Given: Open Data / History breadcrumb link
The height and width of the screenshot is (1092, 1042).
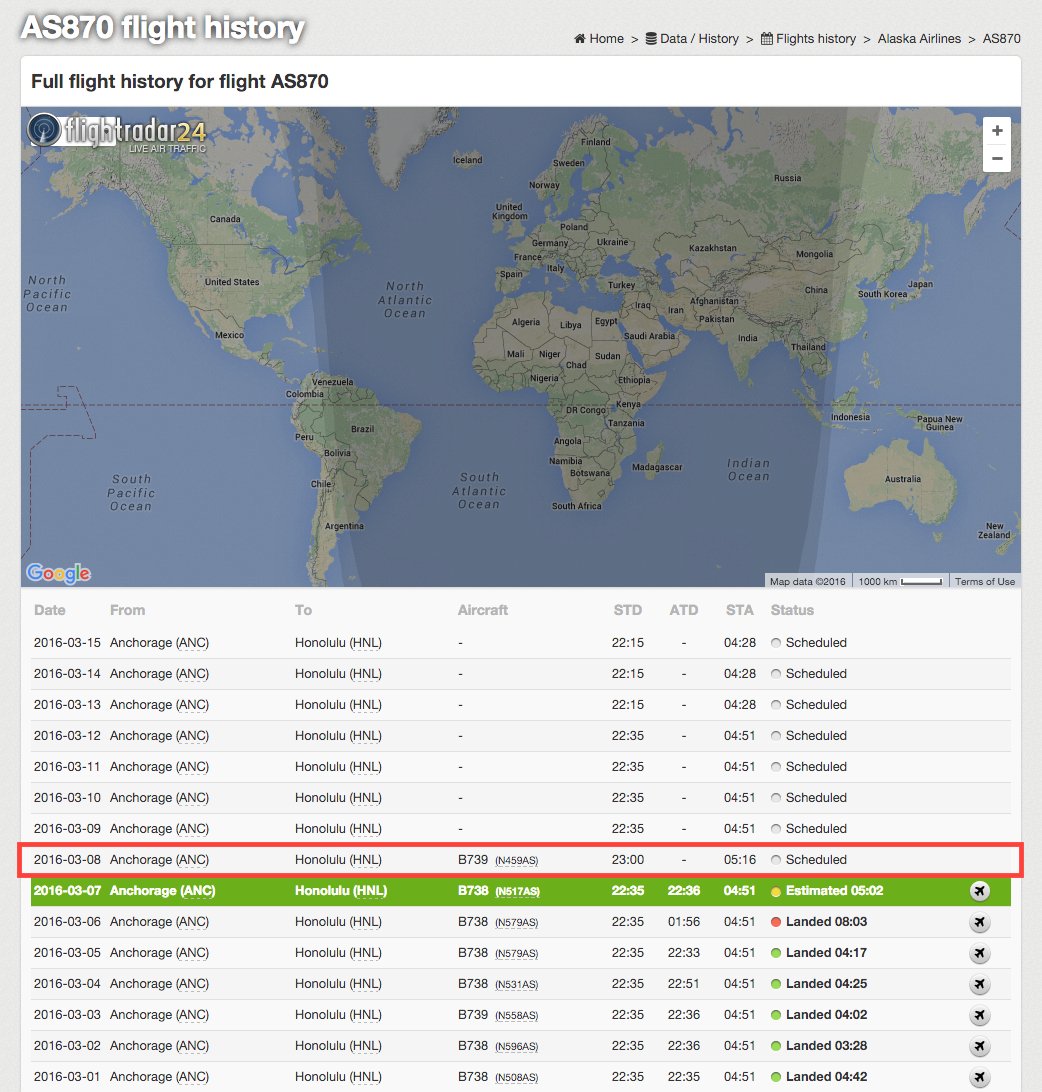Looking at the screenshot, I should coord(692,39).
